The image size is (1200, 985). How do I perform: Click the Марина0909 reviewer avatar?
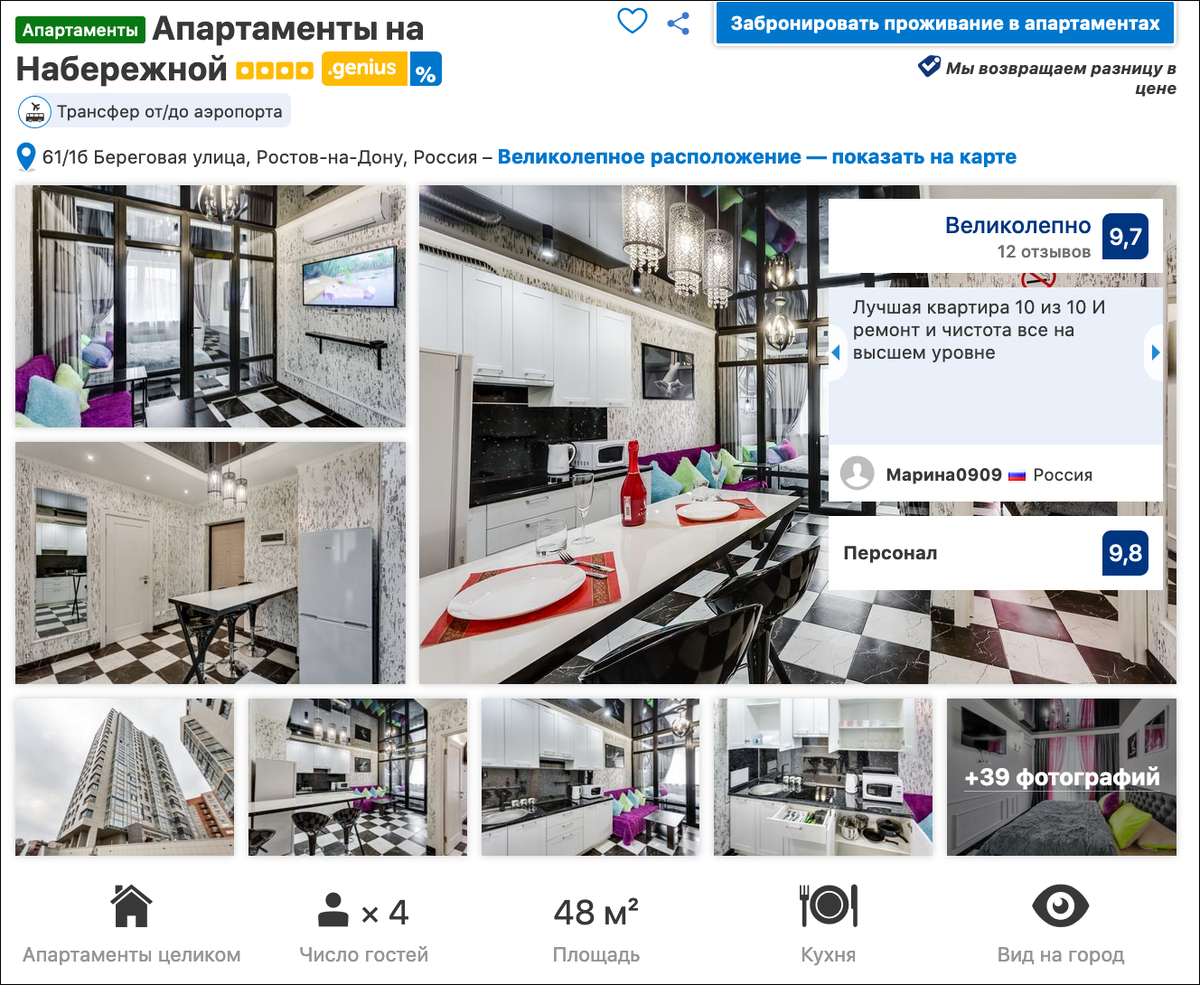(858, 474)
